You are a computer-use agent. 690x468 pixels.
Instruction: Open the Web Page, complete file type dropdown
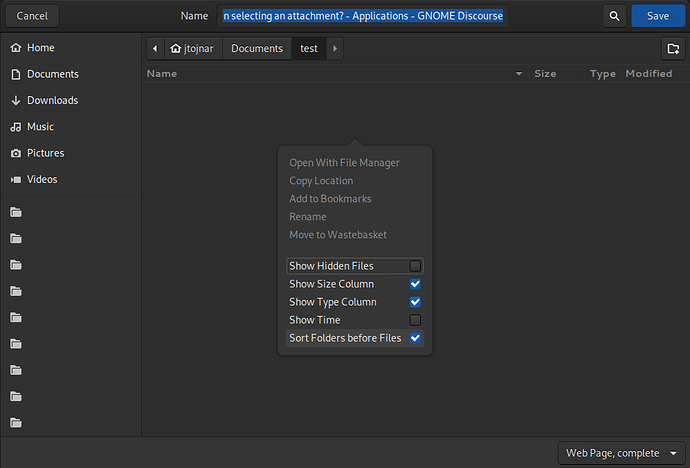coord(621,453)
